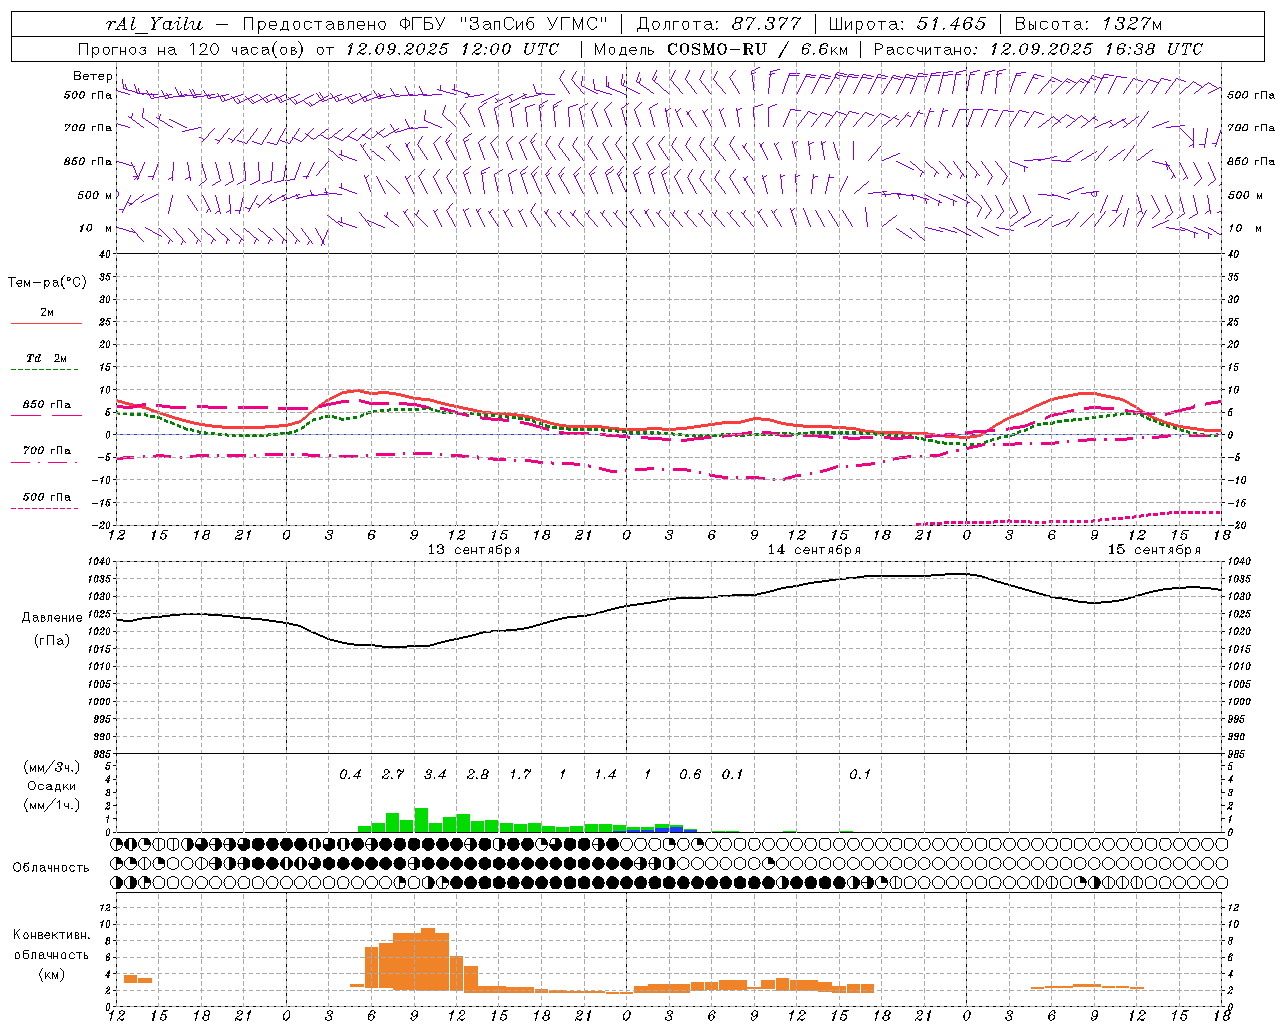Click the Высота: 1327м value
The image size is (1280, 1024).
click(x=1088, y=24)
